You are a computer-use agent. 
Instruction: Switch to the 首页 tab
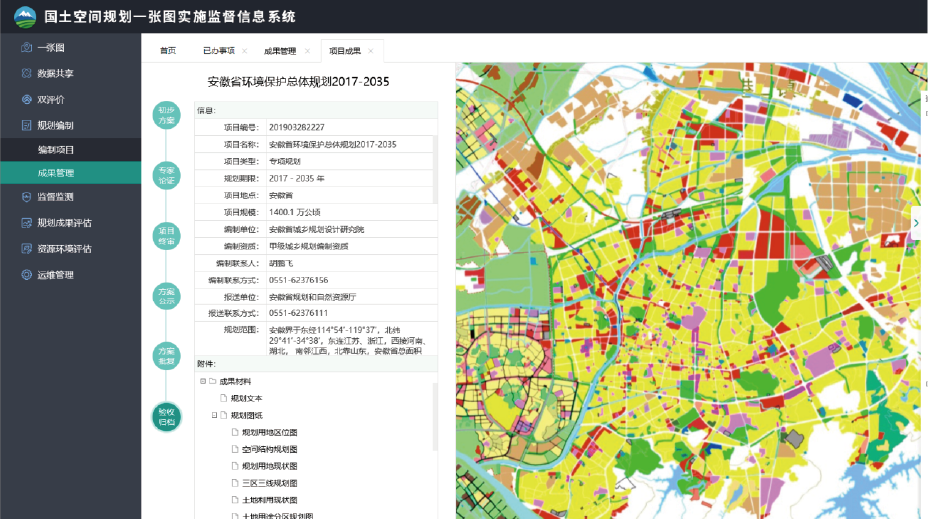coord(167,51)
